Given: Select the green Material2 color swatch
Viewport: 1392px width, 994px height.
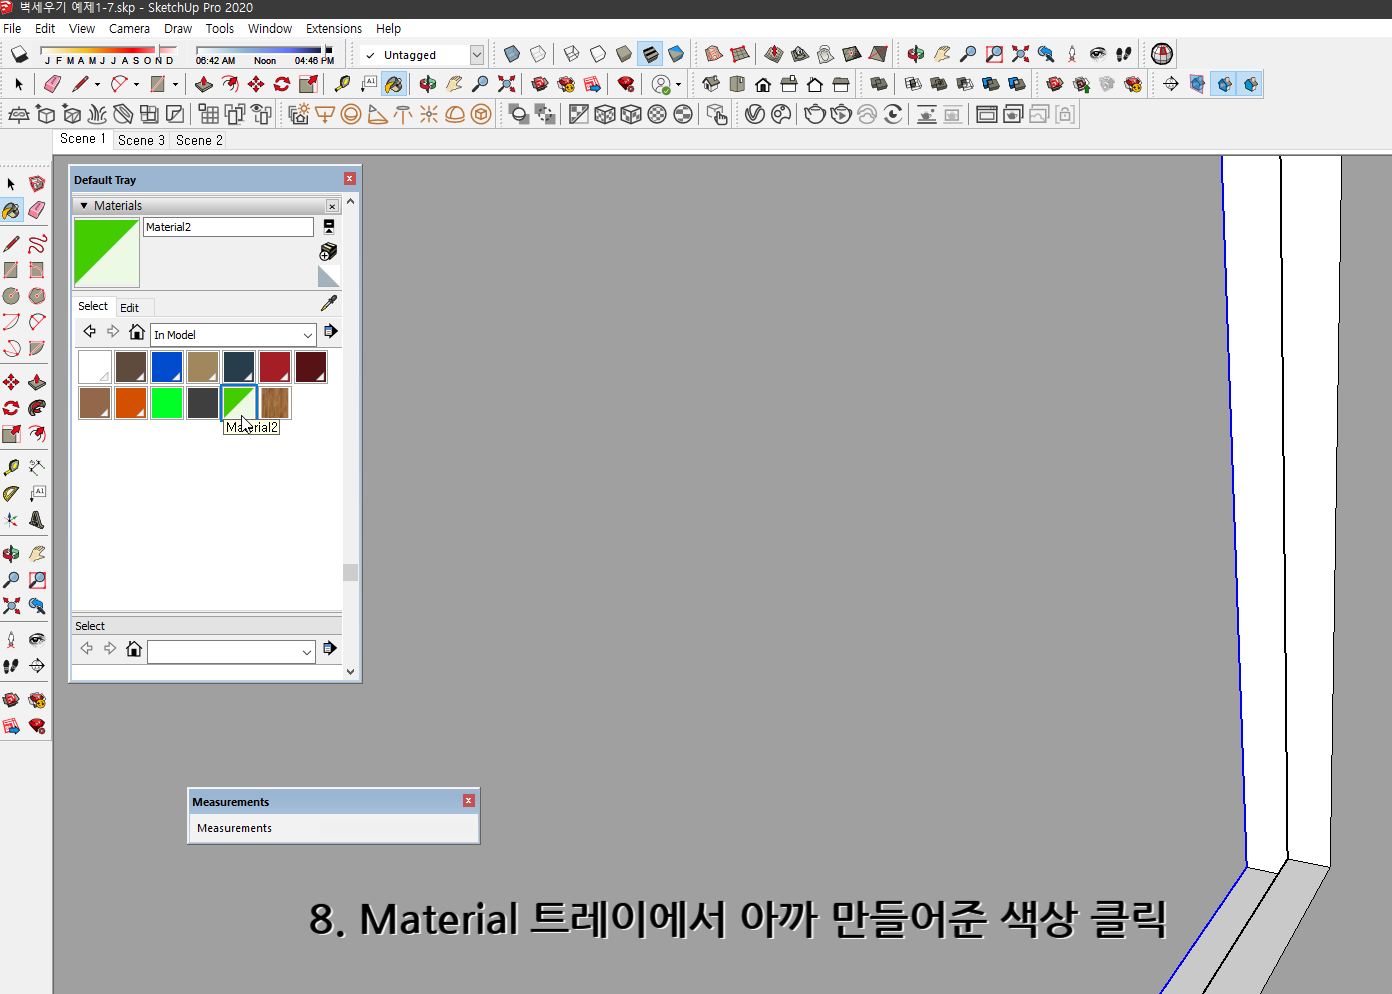Looking at the screenshot, I should (x=238, y=402).
